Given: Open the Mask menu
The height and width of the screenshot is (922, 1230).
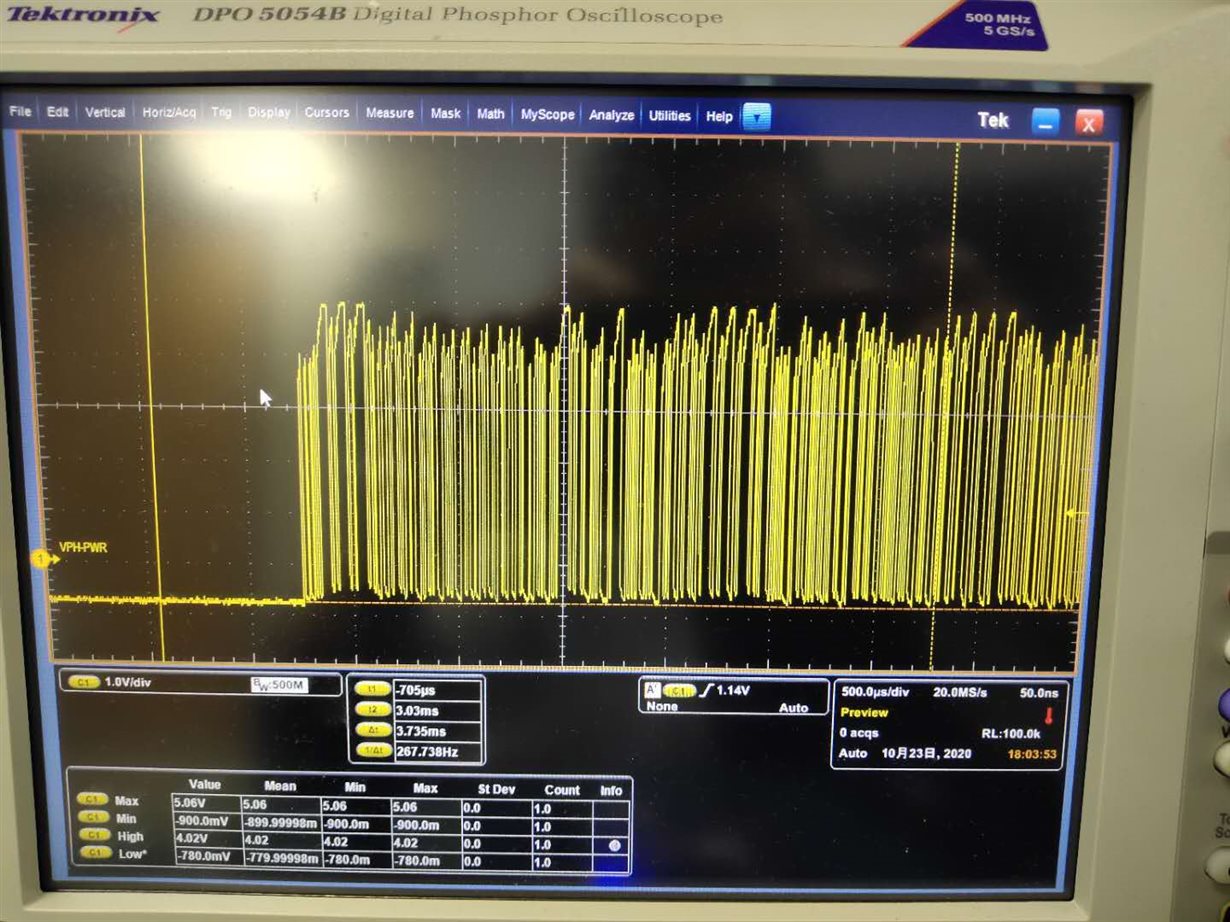Looking at the screenshot, I should 445,114.
